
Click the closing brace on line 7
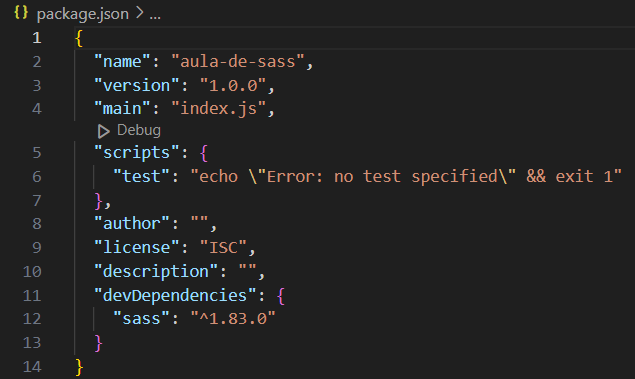pos(98,201)
